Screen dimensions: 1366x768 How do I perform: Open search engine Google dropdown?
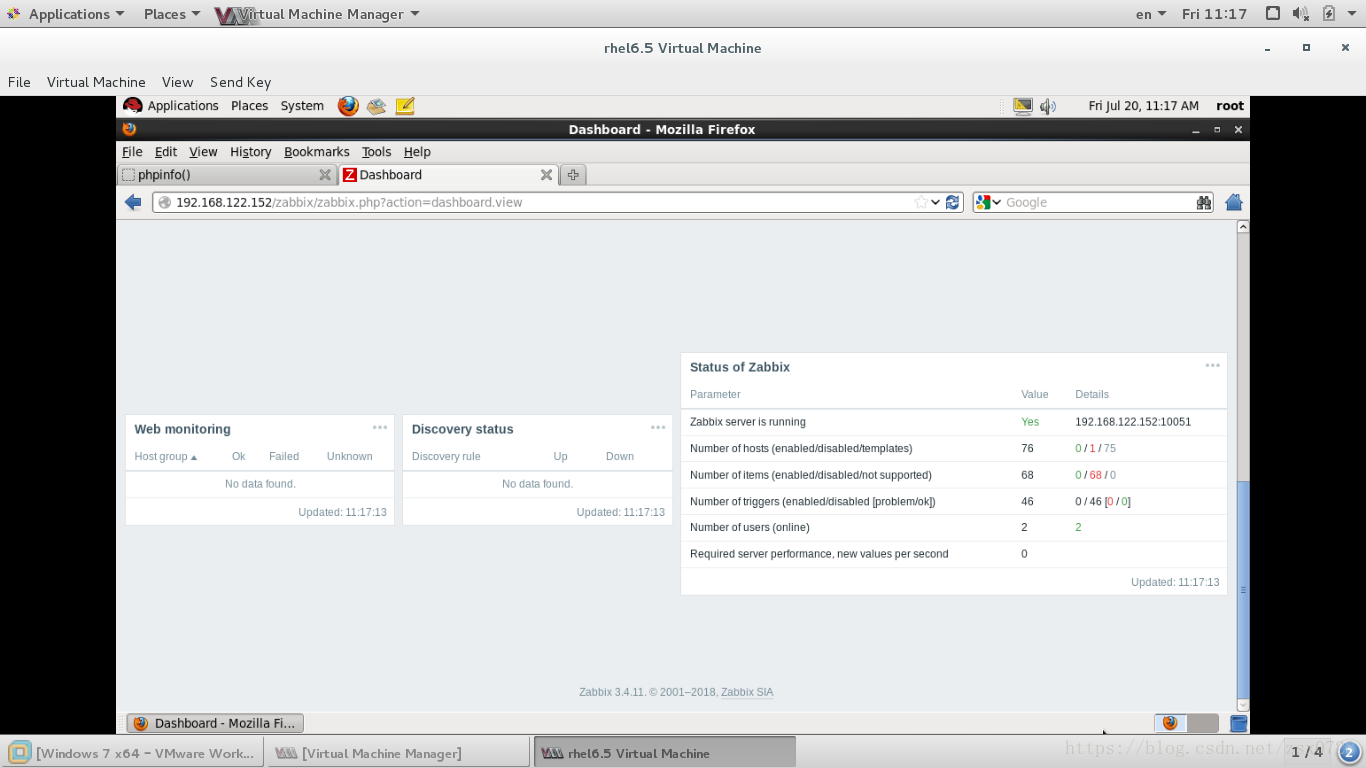(988, 202)
